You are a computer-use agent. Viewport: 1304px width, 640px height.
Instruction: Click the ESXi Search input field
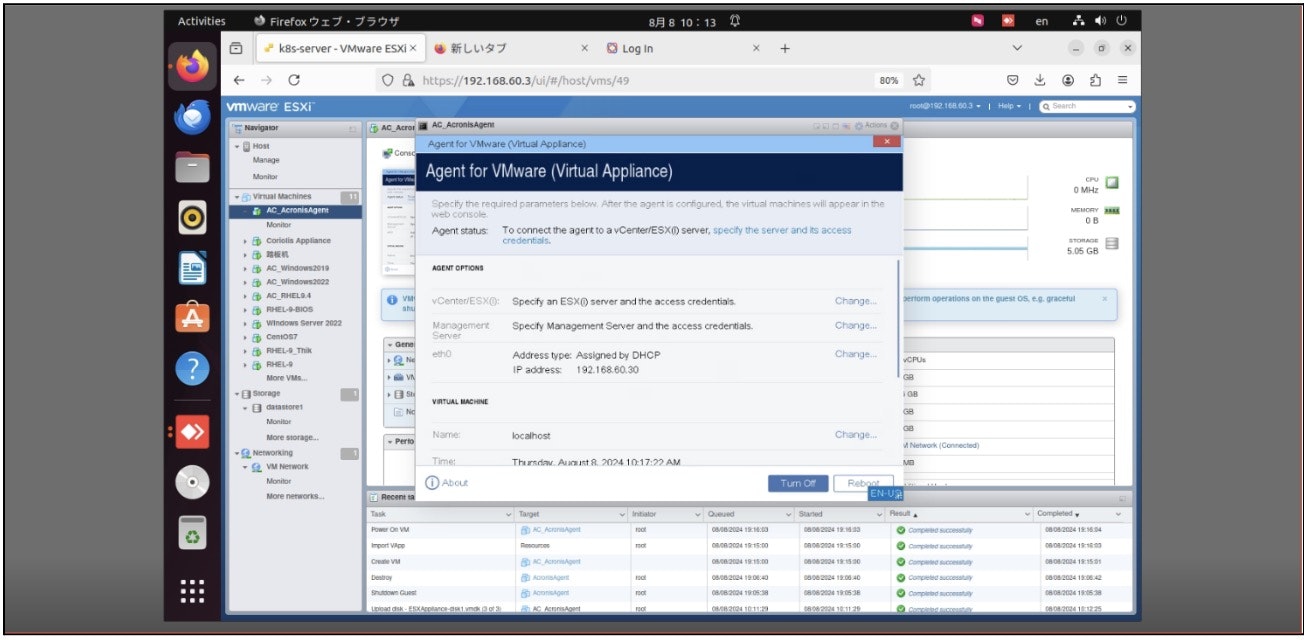(1087, 106)
